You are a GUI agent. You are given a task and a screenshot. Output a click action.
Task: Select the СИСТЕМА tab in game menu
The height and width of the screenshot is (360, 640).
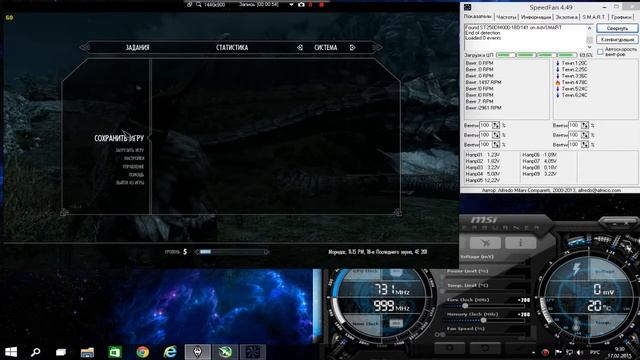[325, 47]
